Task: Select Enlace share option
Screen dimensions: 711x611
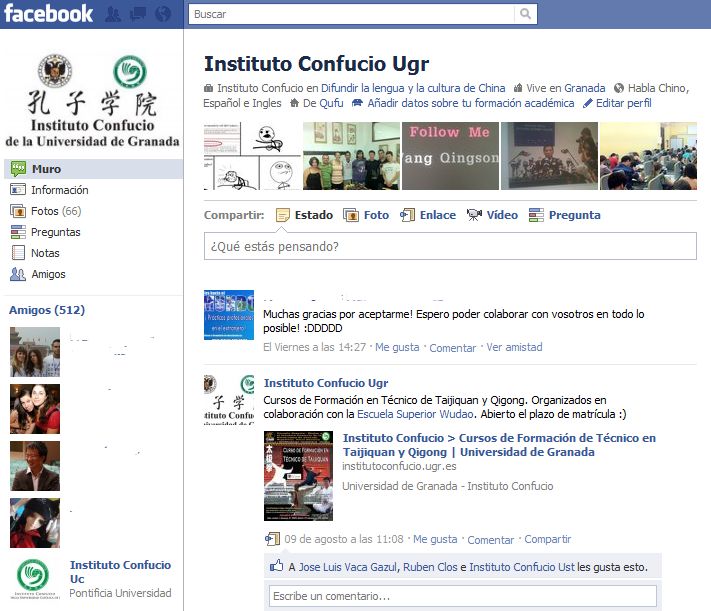Action: (x=438, y=215)
